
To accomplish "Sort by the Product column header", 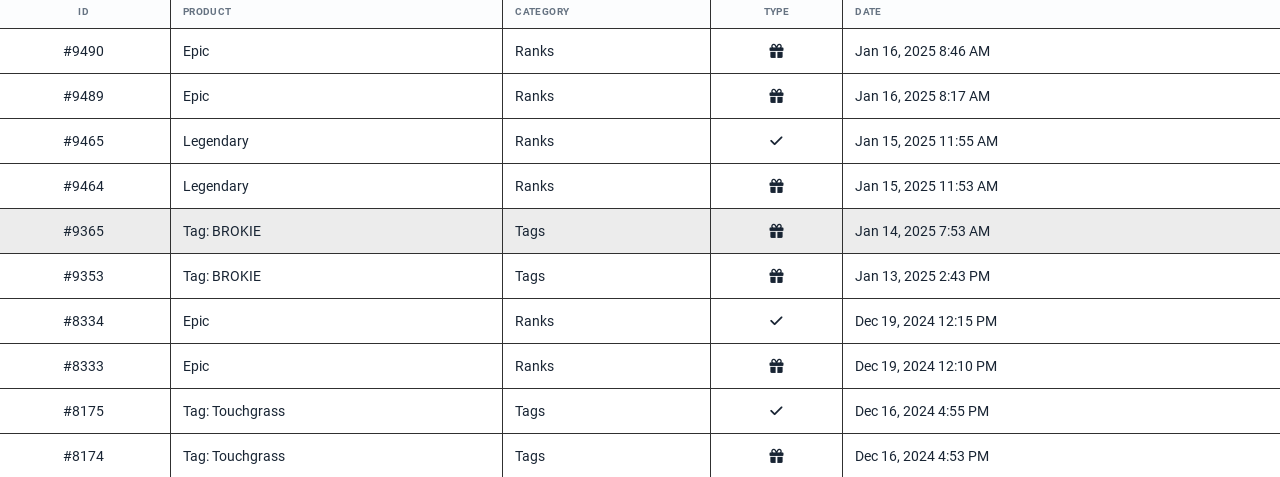I will (207, 12).
